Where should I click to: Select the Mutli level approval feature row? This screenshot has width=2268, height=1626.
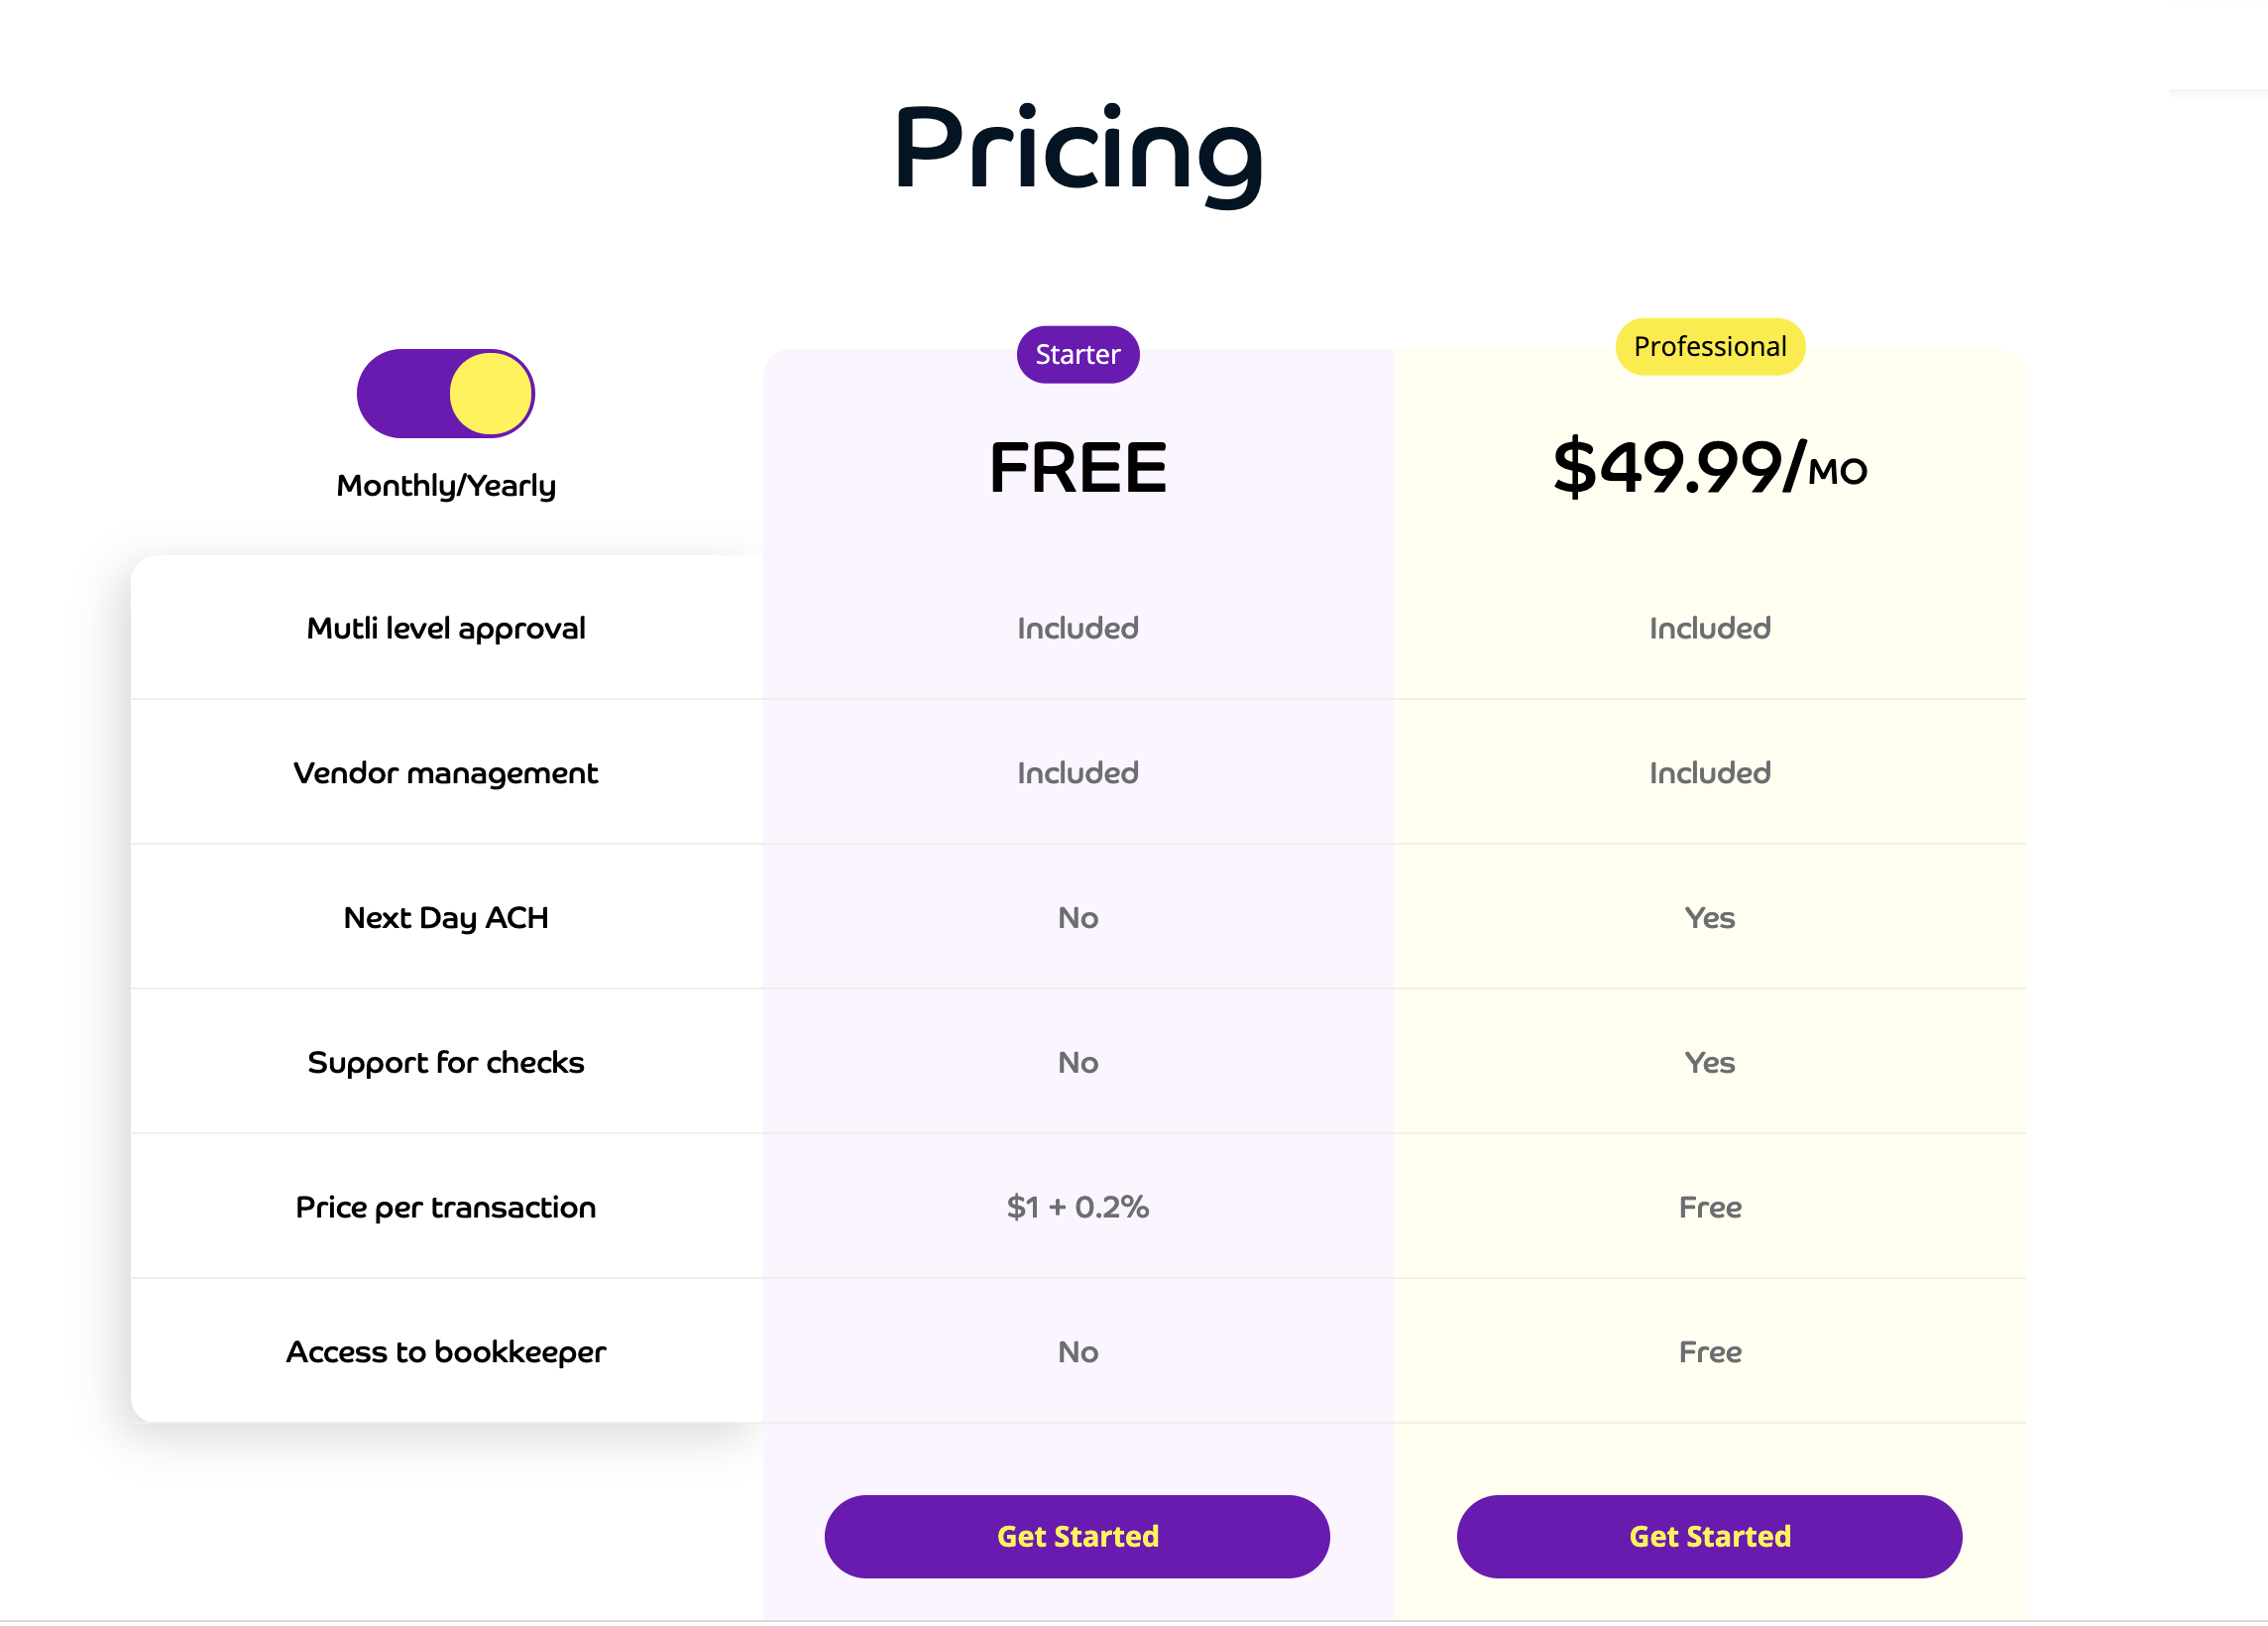coord(445,628)
